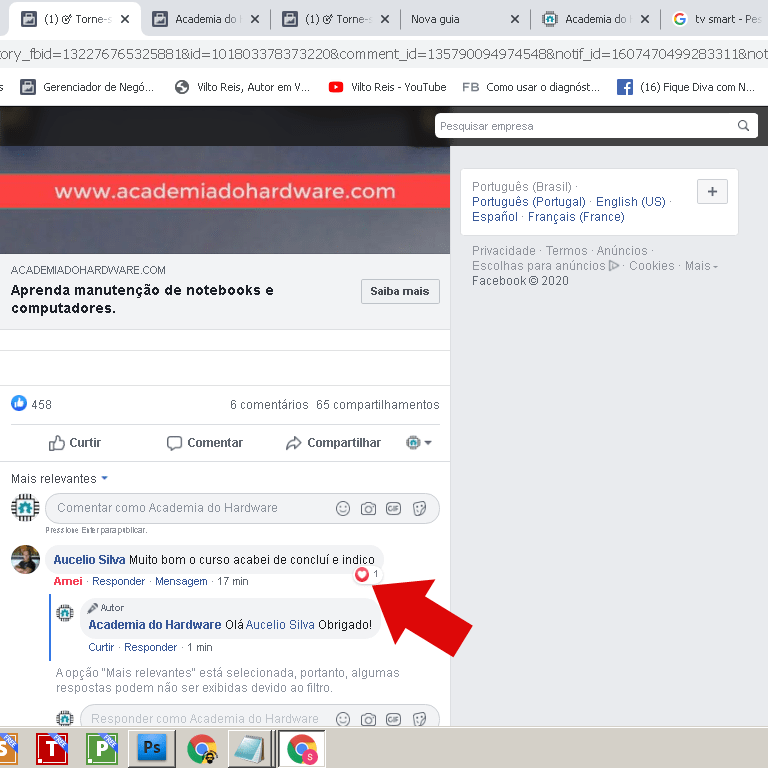
Task: Open emoji picker in the comment box
Action: point(343,508)
